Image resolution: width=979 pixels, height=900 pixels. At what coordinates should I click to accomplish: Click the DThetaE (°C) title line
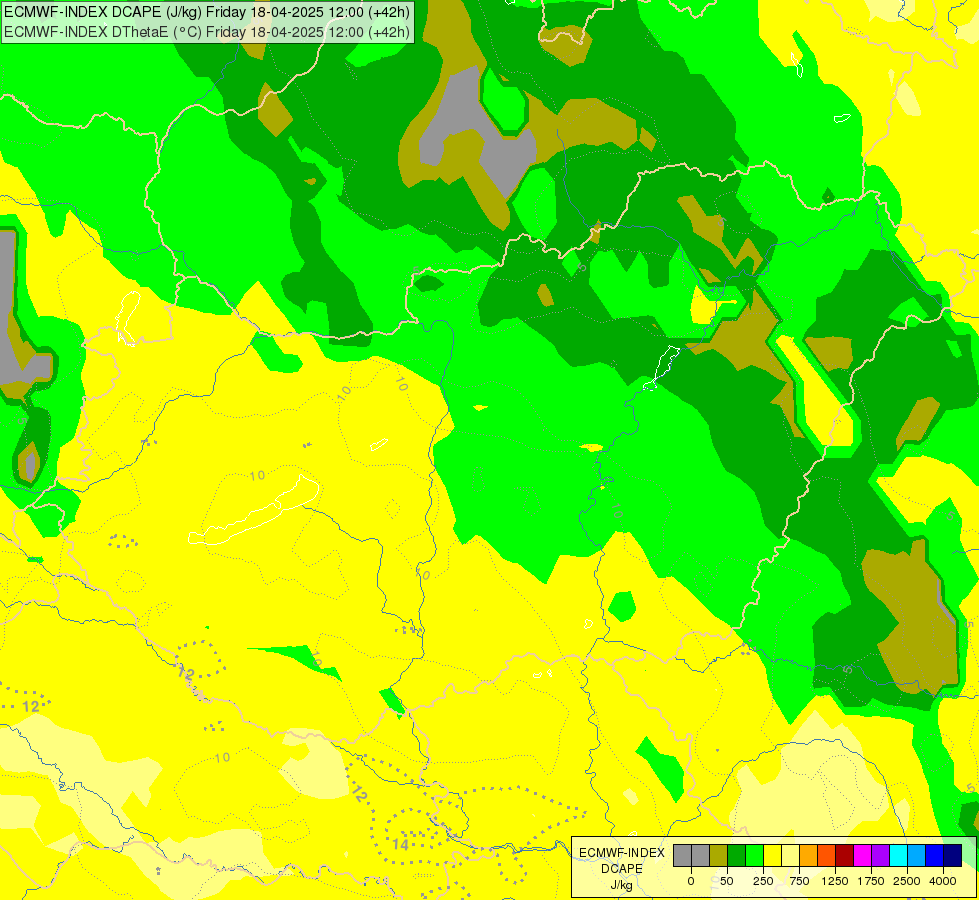click(x=207, y=31)
